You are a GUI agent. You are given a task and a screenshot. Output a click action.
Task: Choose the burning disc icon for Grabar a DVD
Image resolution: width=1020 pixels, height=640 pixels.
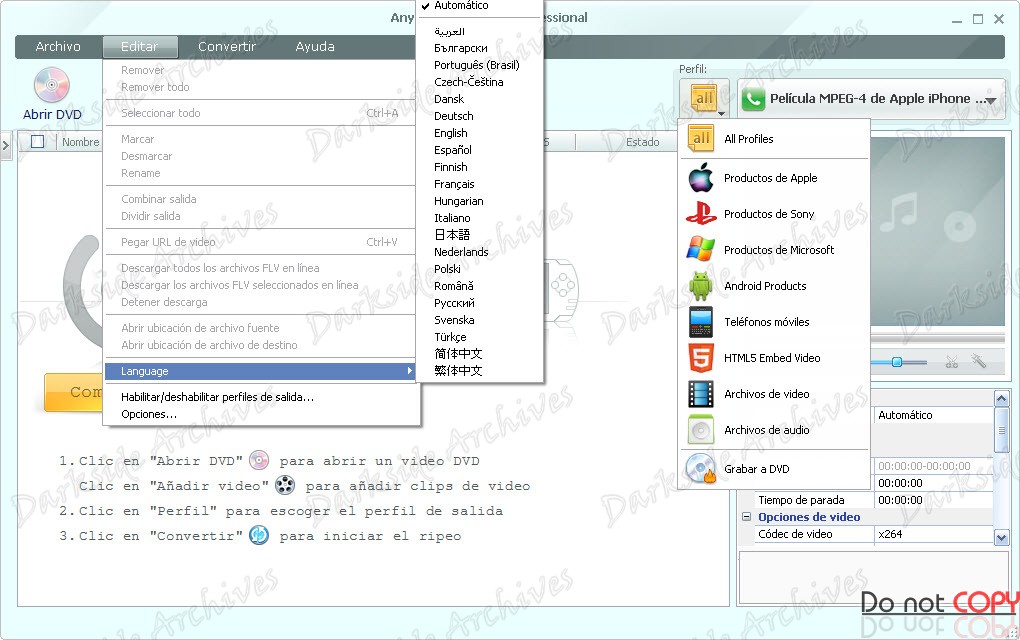701,468
